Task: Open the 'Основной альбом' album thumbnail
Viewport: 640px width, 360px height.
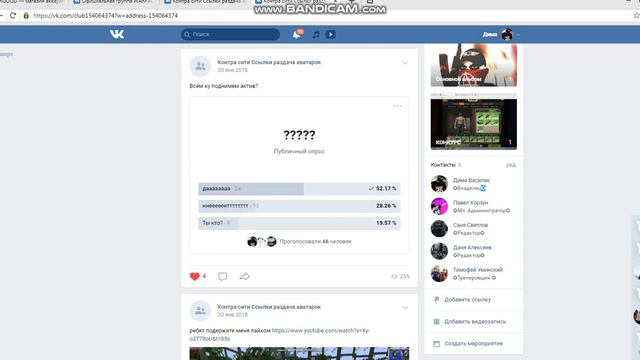Action: (x=473, y=65)
